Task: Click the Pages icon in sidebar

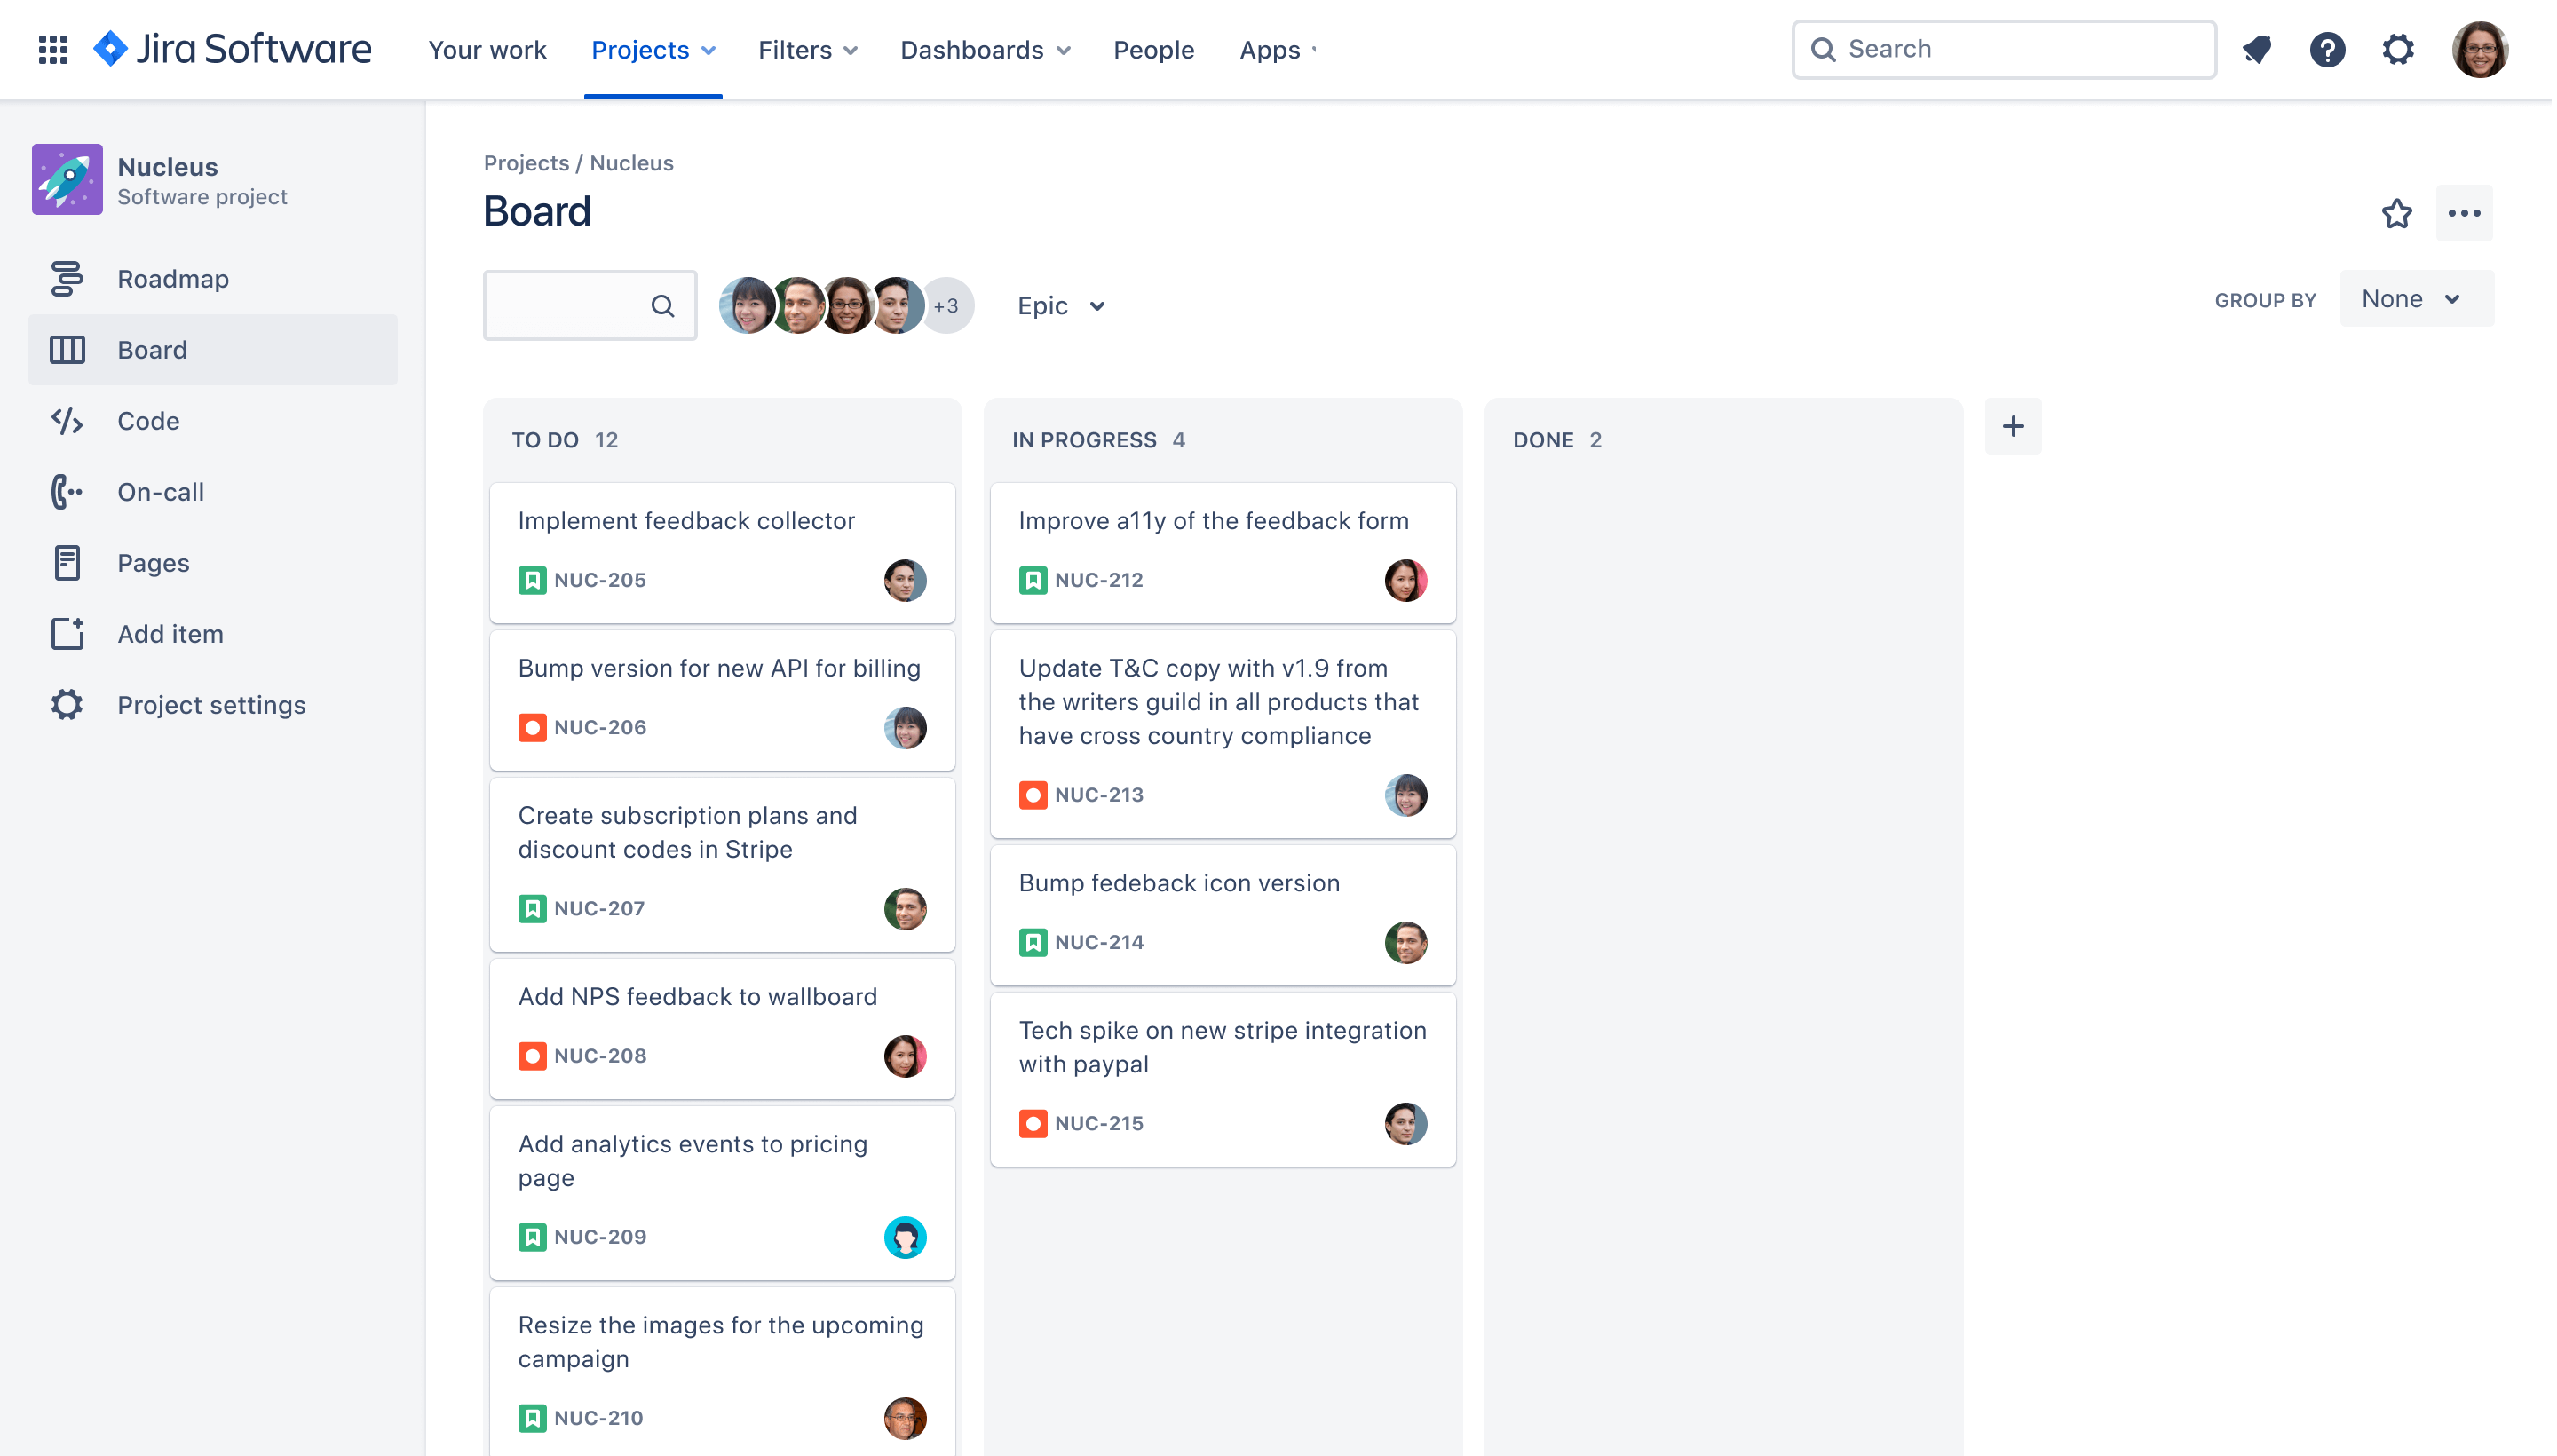Action: tap(65, 562)
